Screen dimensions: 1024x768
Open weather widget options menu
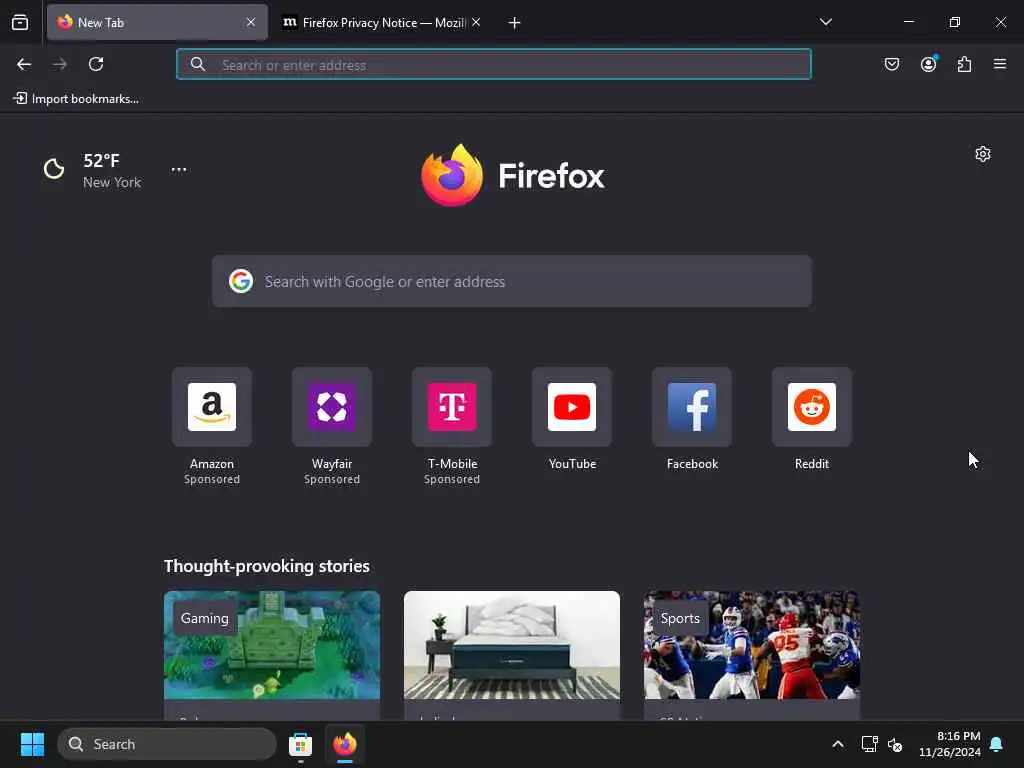click(179, 169)
